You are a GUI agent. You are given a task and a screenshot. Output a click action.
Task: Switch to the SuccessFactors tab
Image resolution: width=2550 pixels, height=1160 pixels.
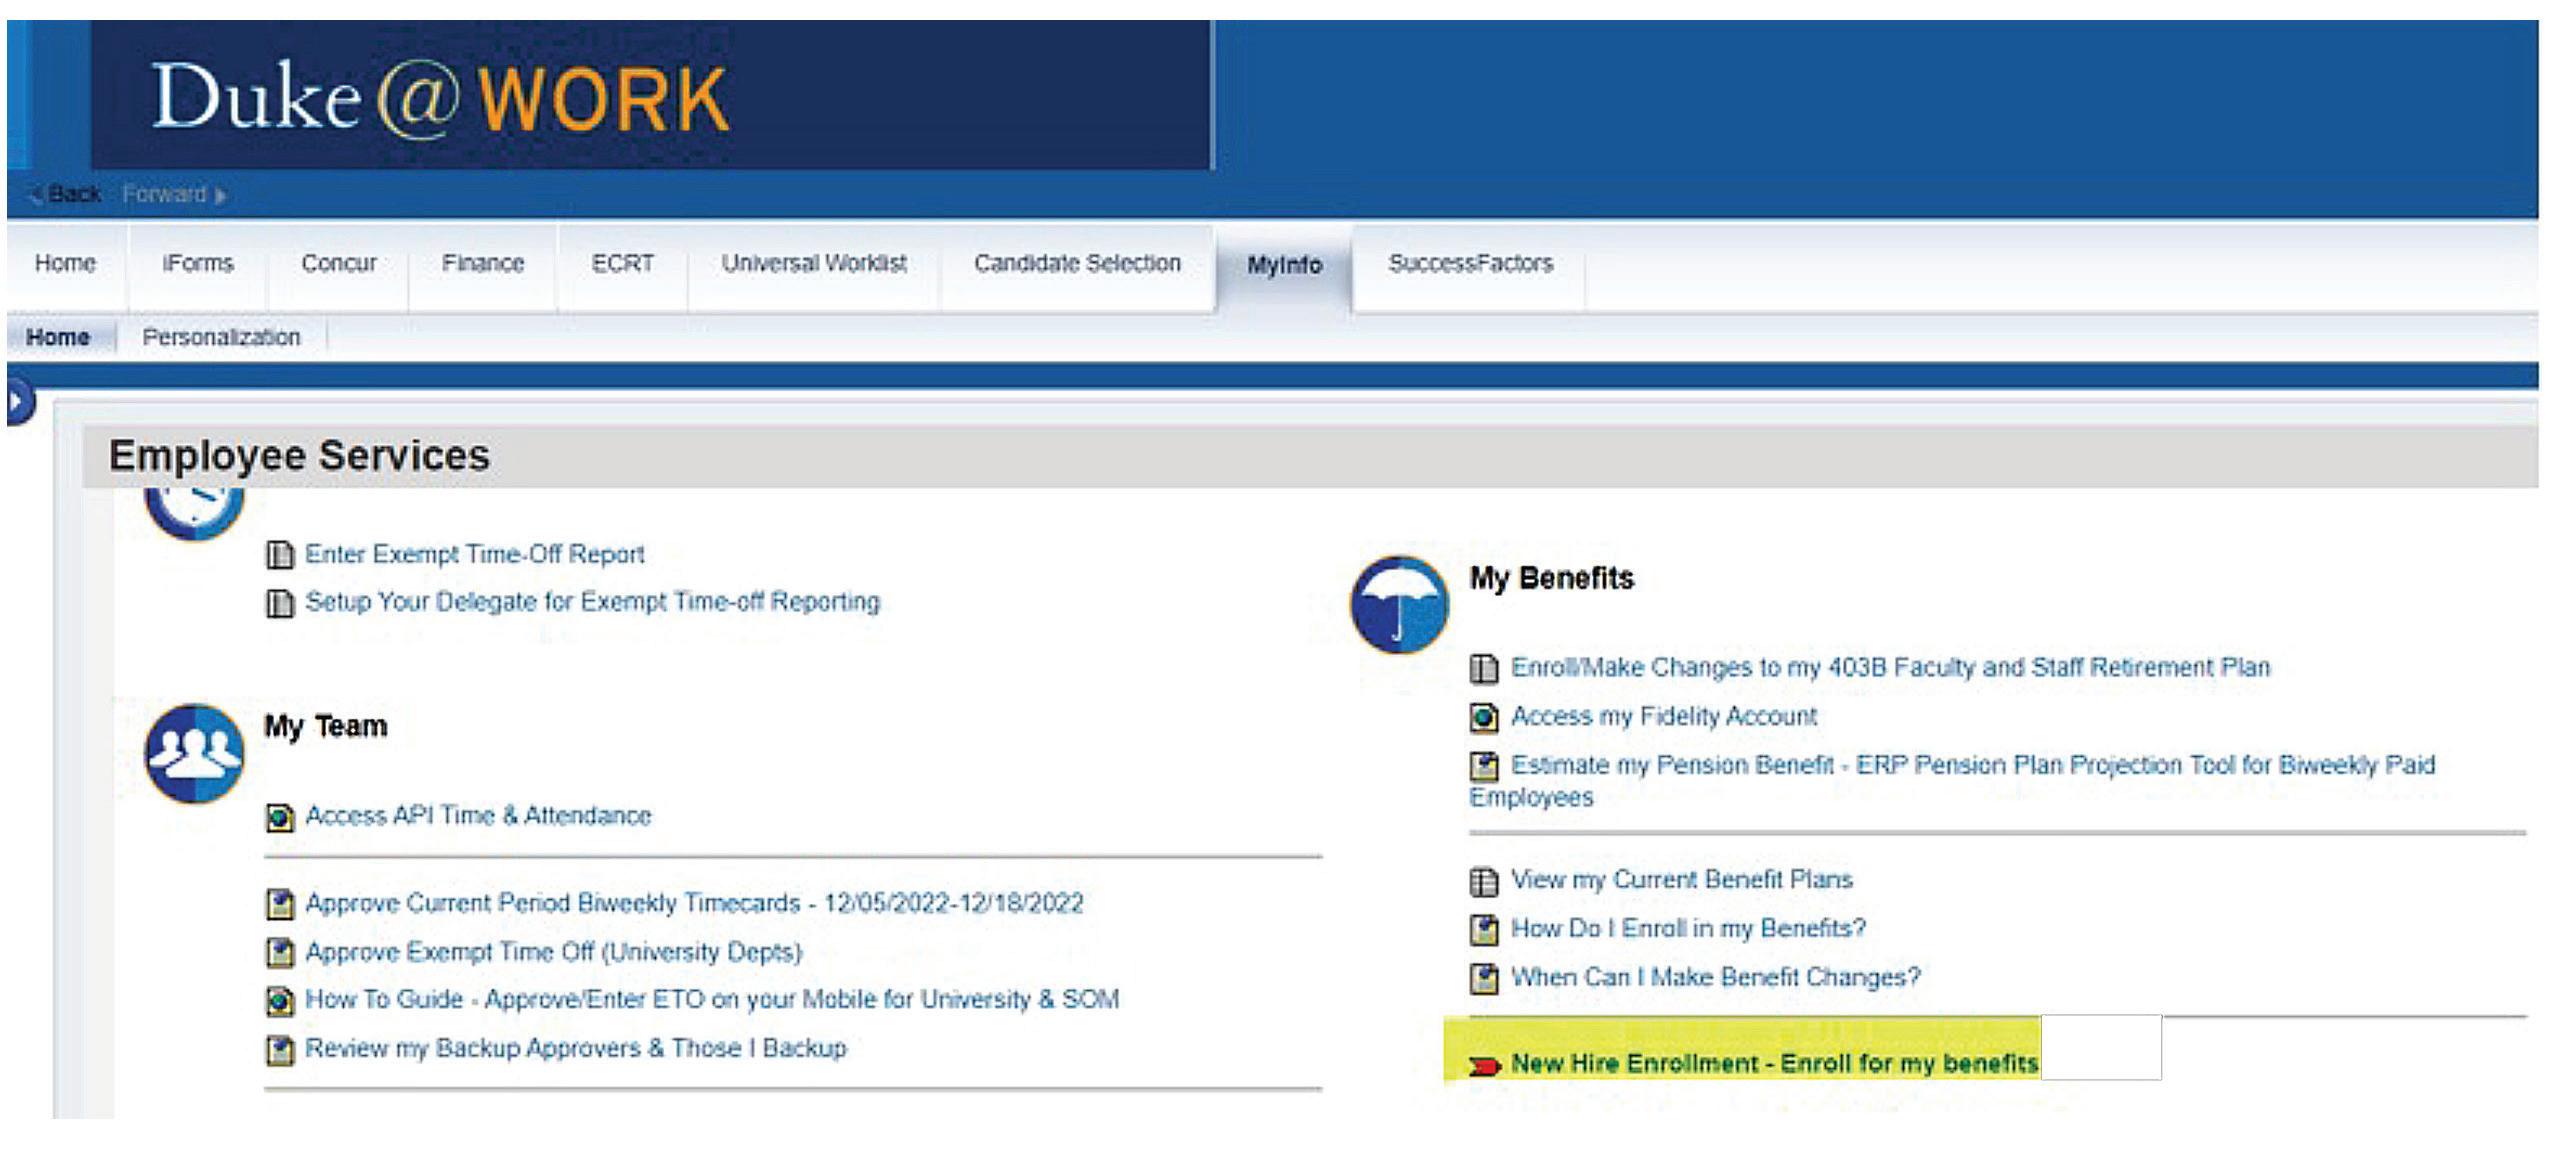(x=1468, y=263)
